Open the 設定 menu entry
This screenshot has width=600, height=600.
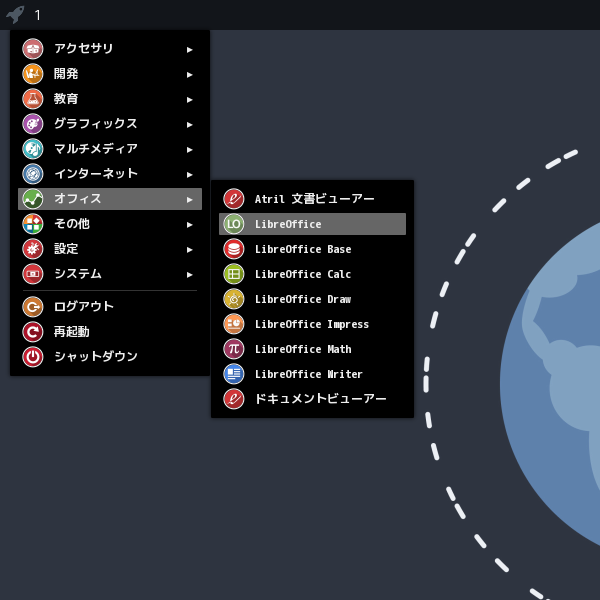click(110, 249)
